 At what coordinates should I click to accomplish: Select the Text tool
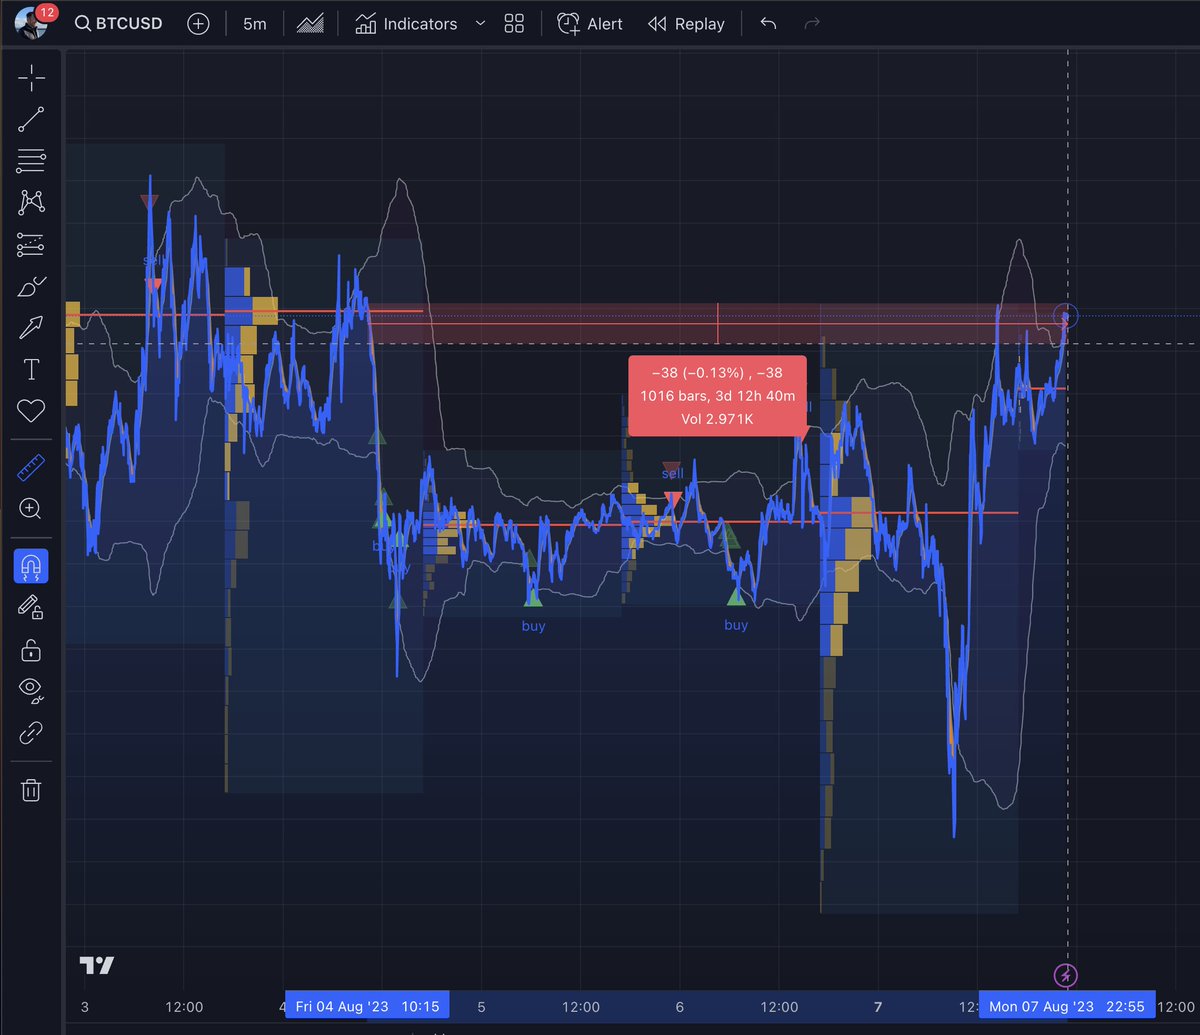coord(31,369)
